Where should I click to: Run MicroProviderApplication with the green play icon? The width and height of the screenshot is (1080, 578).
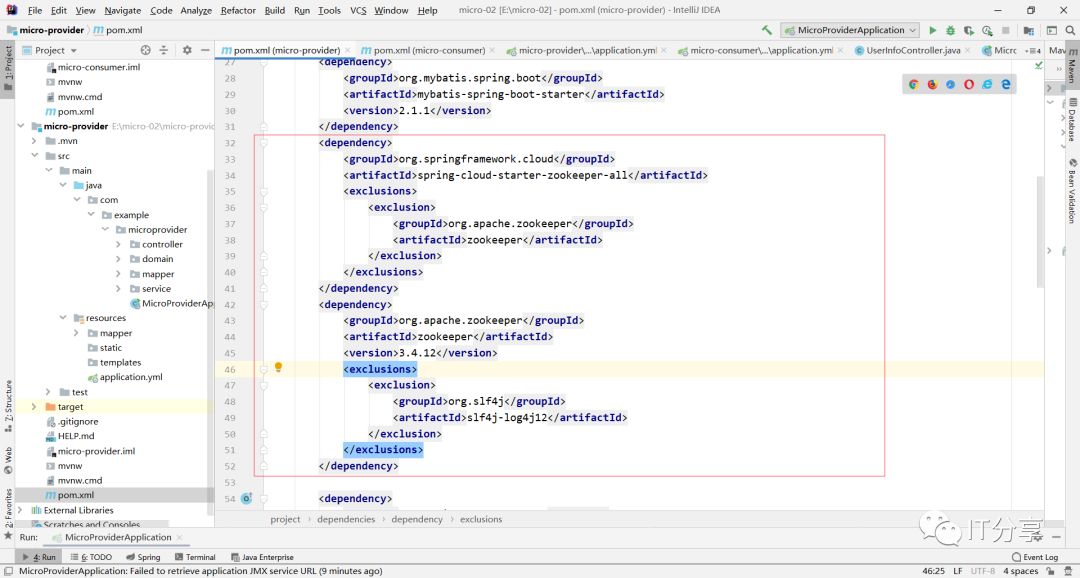pos(933,30)
